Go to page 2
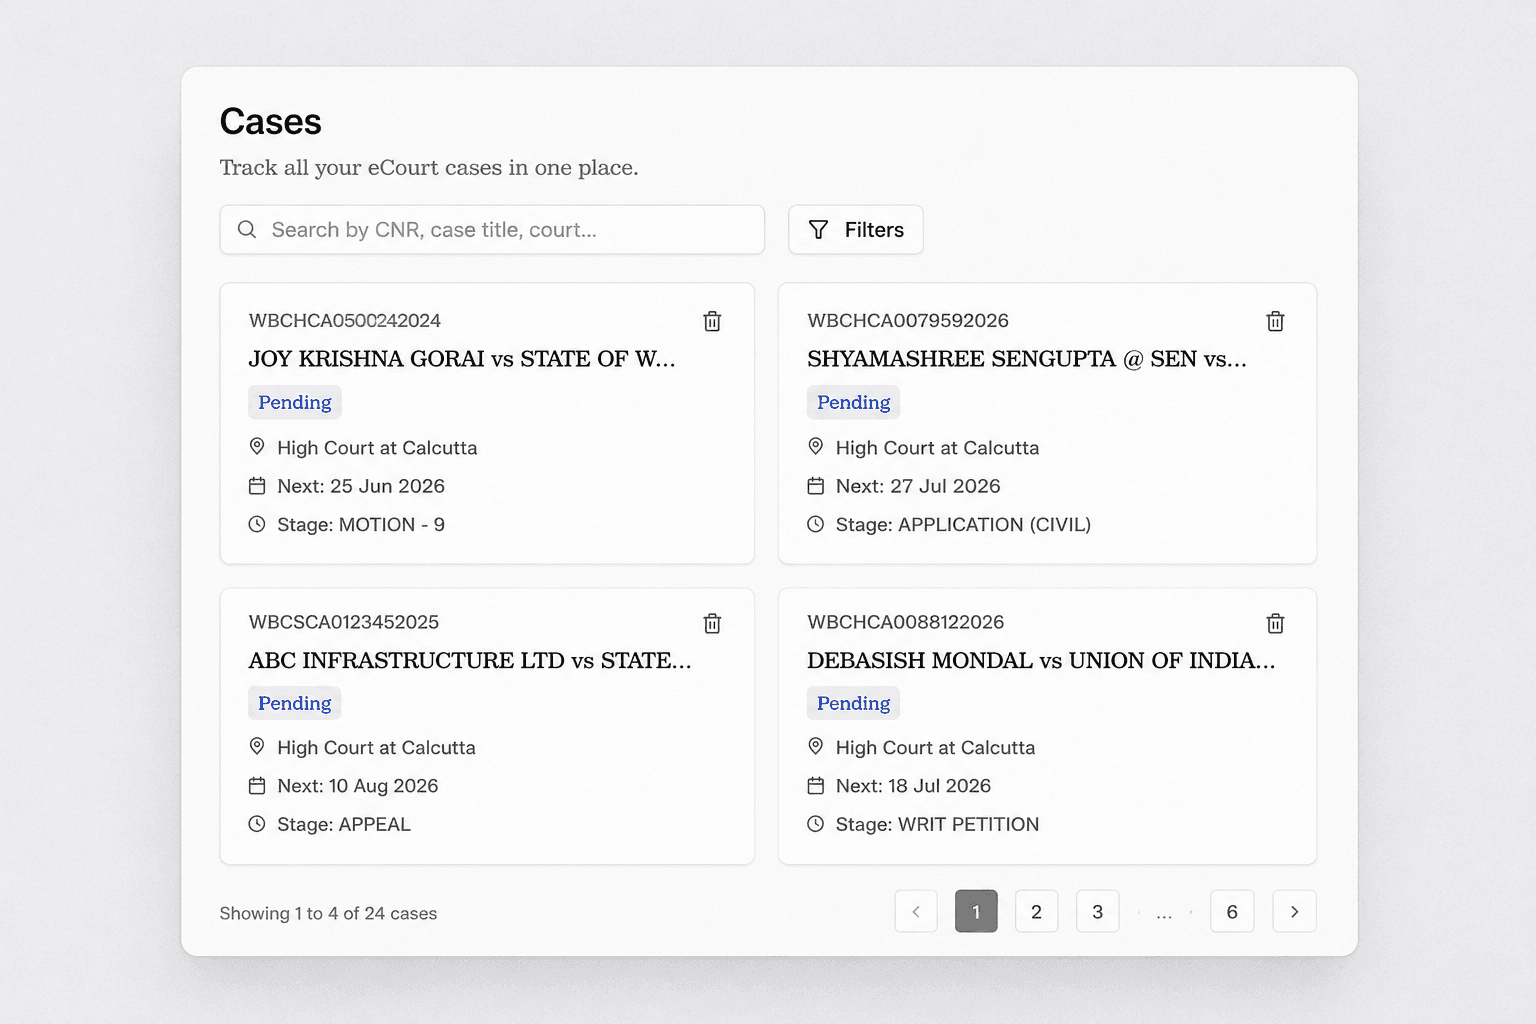1536x1024 pixels. 1036,911
